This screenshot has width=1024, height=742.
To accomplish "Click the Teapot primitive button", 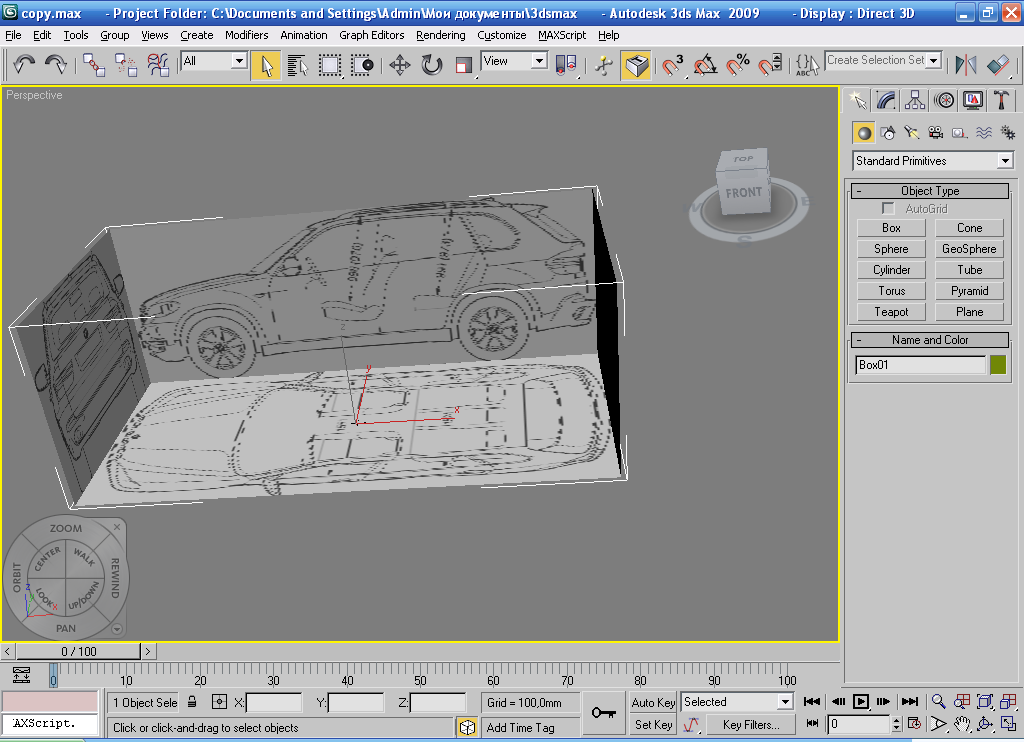I will 891,312.
